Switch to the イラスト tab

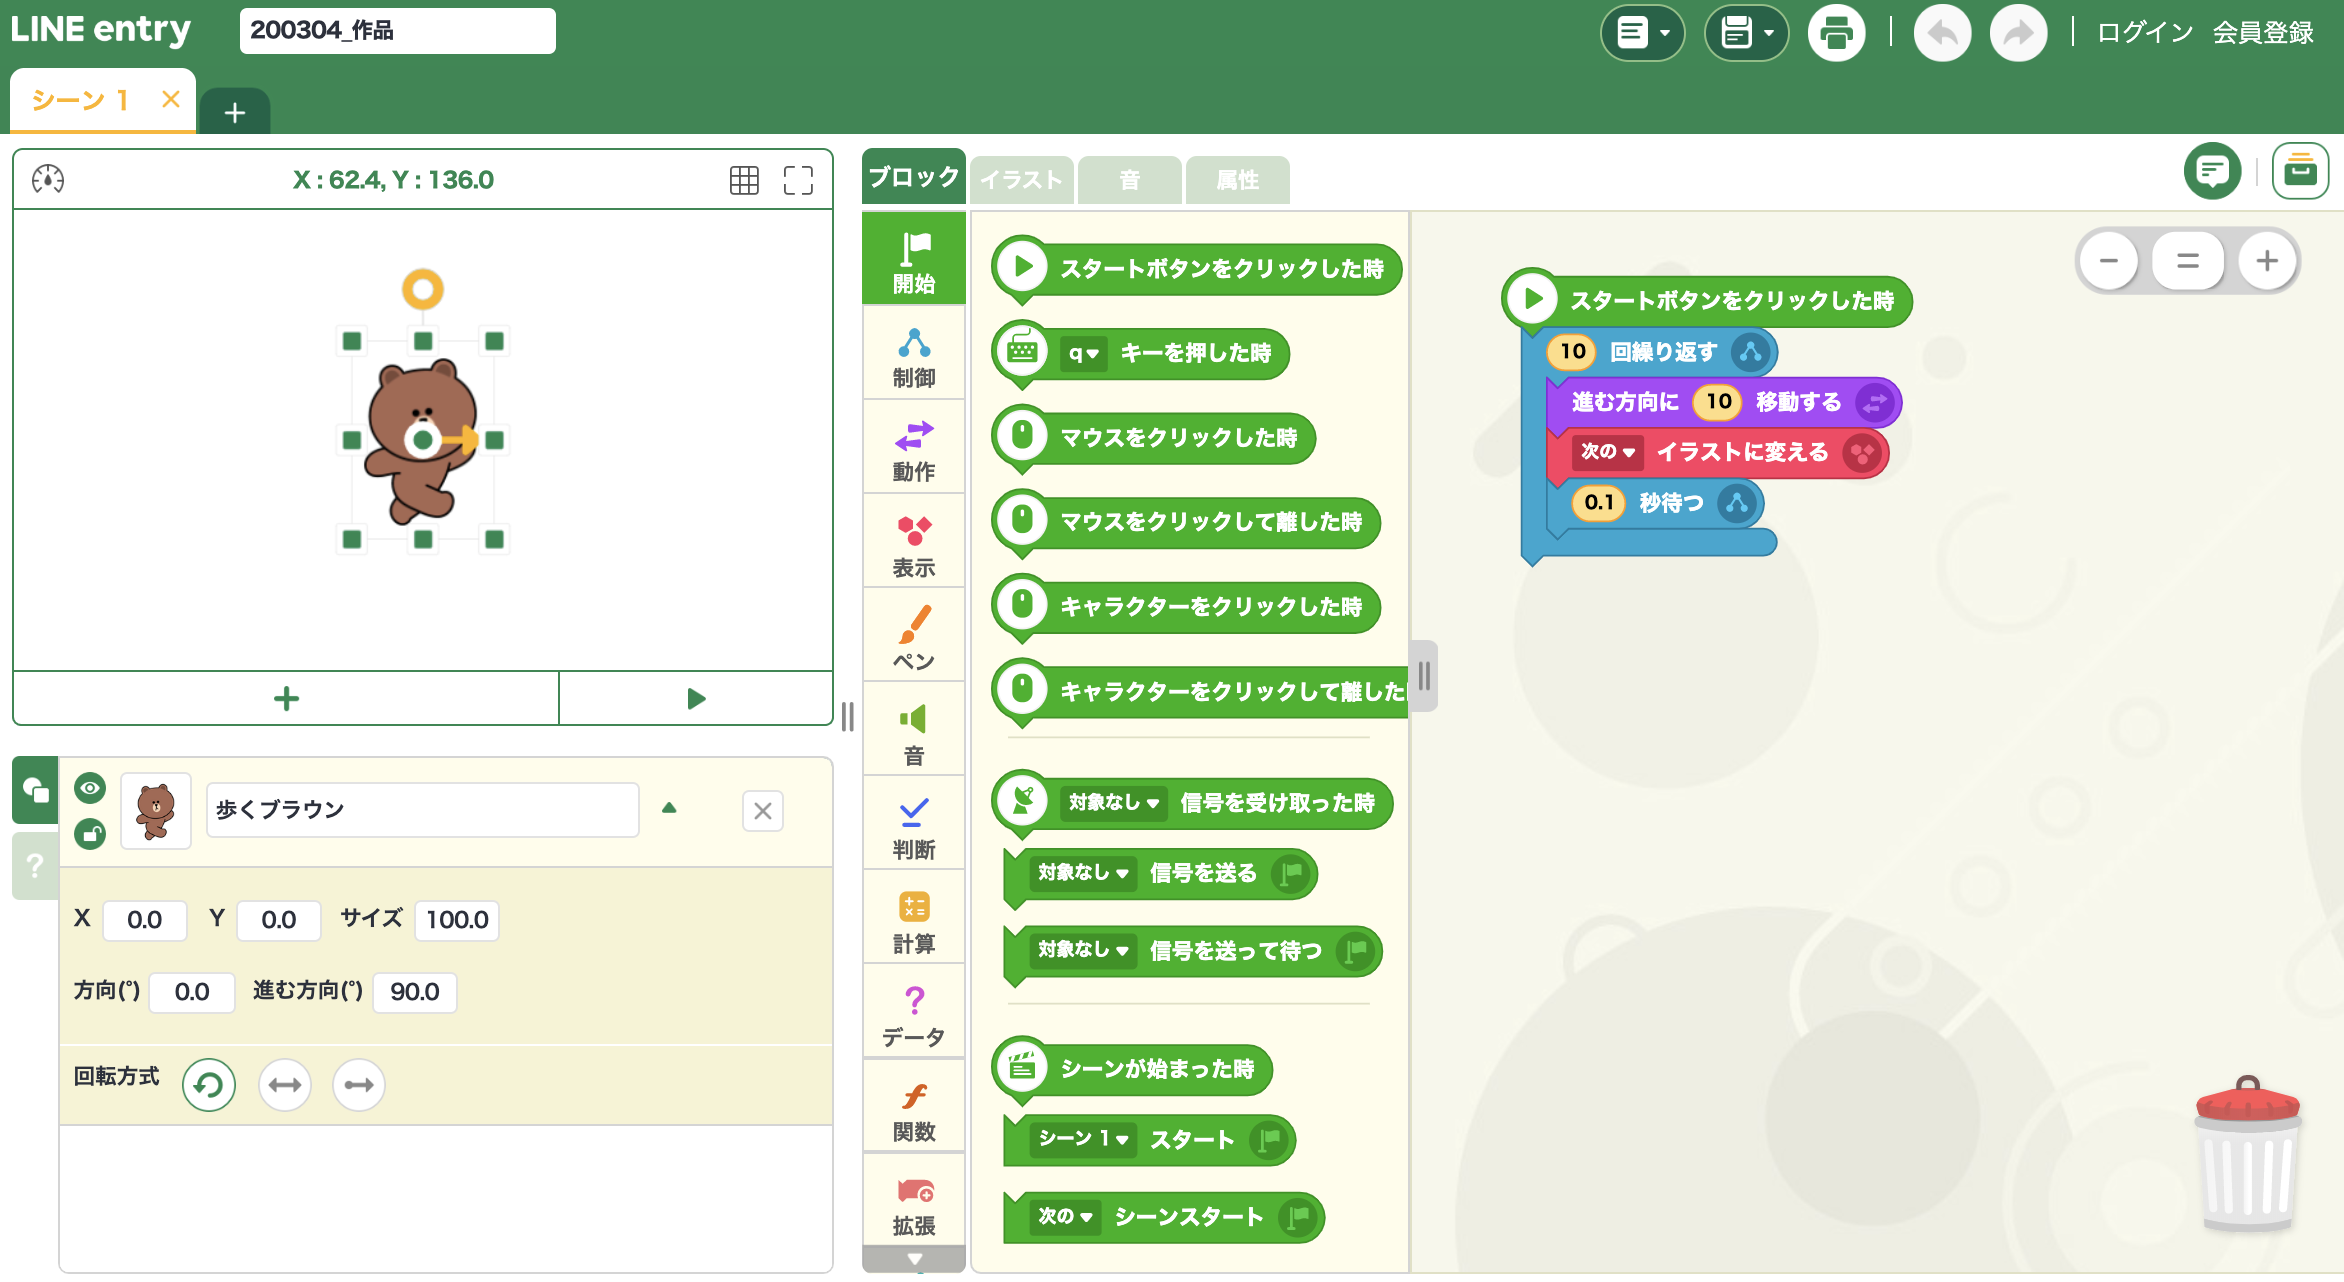(1021, 180)
